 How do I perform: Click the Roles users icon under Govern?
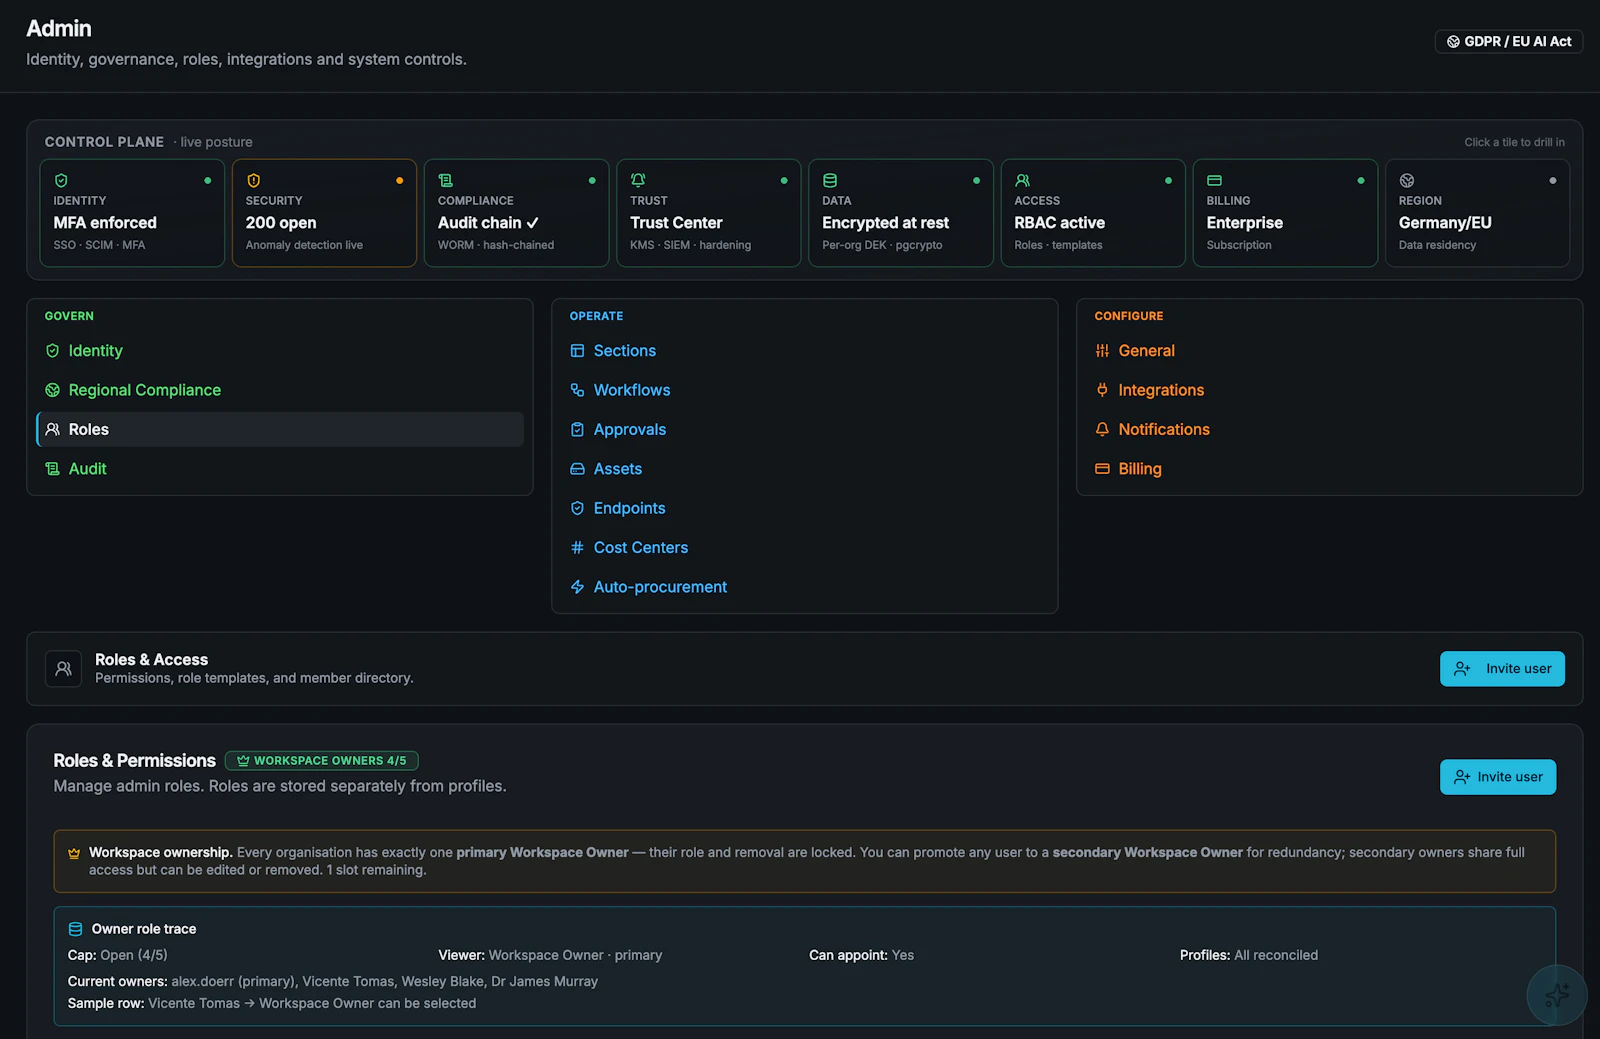[x=53, y=429]
